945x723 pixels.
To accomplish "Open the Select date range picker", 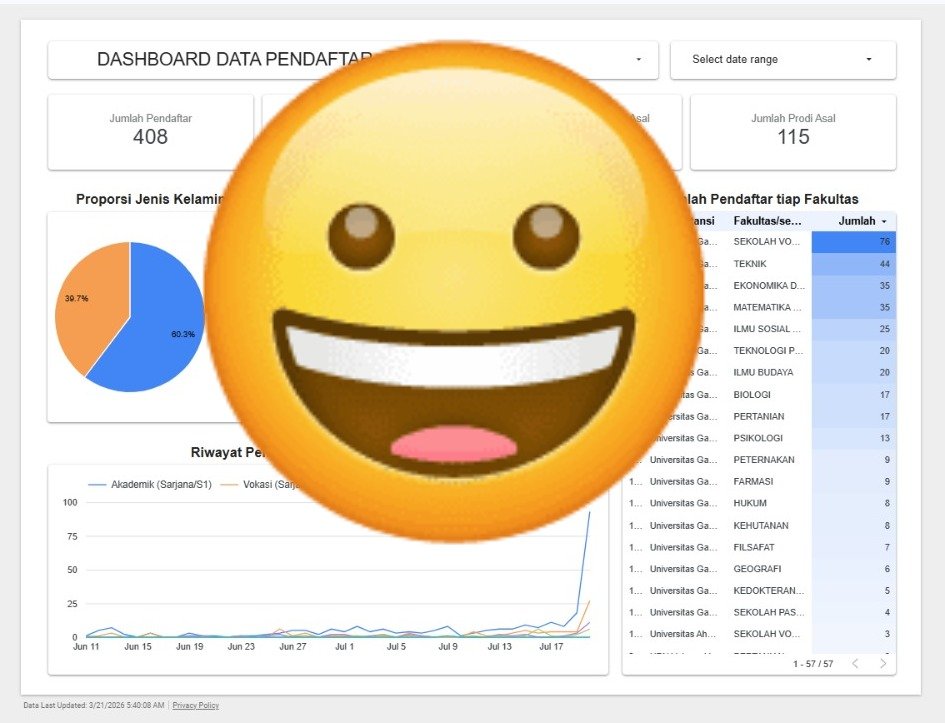I will [783, 60].
